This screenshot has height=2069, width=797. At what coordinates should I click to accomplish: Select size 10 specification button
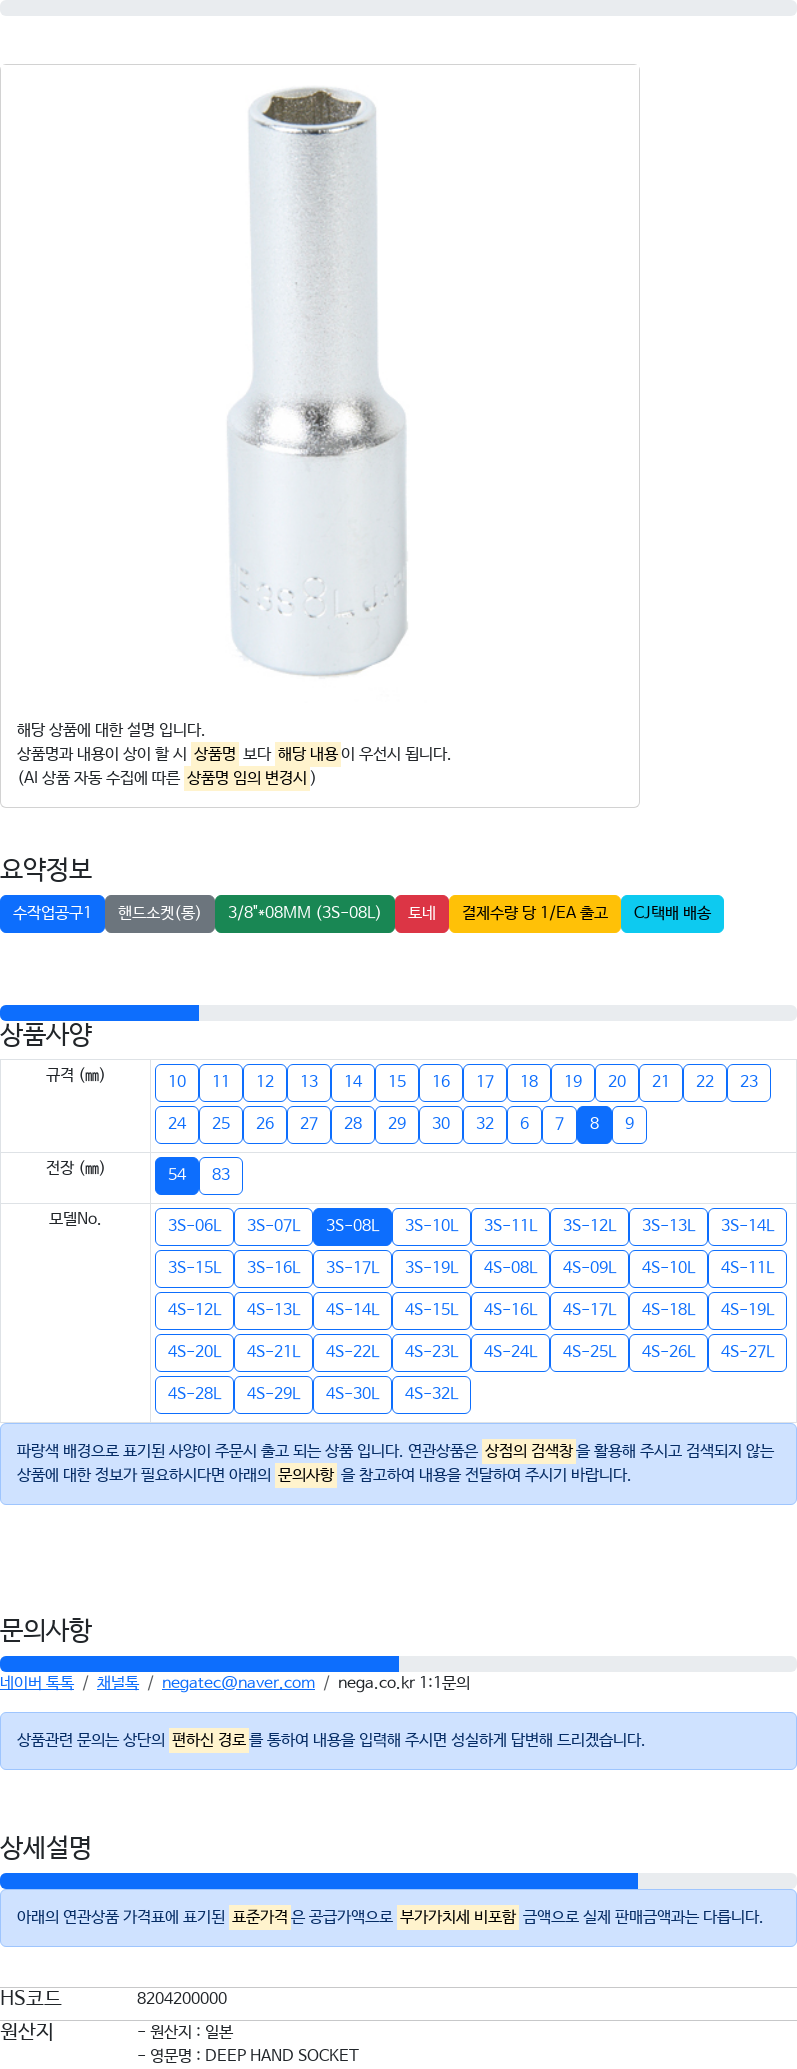(x=177, y=1082)
